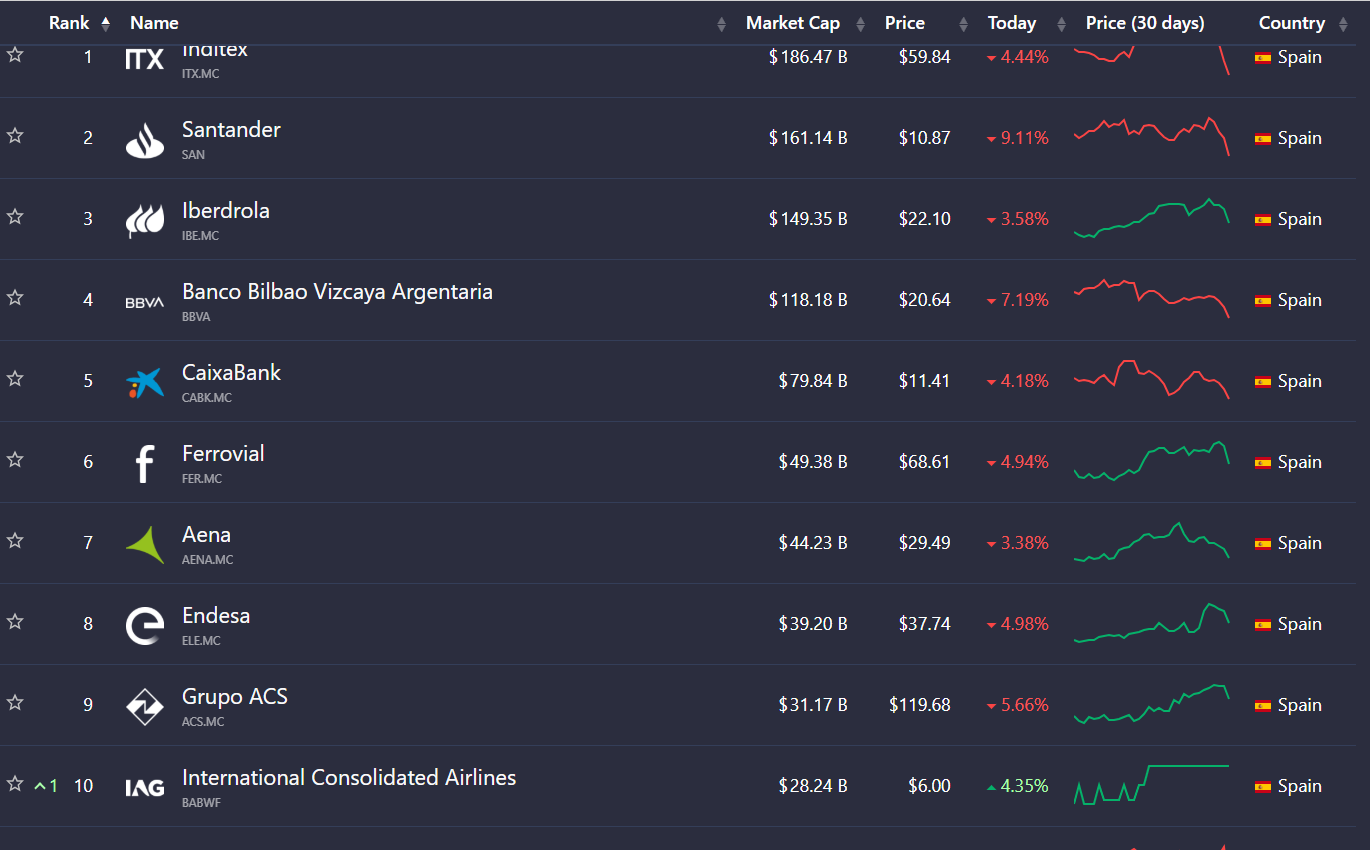Open International Consolidated Airlines company page

(x=349, y=778)
